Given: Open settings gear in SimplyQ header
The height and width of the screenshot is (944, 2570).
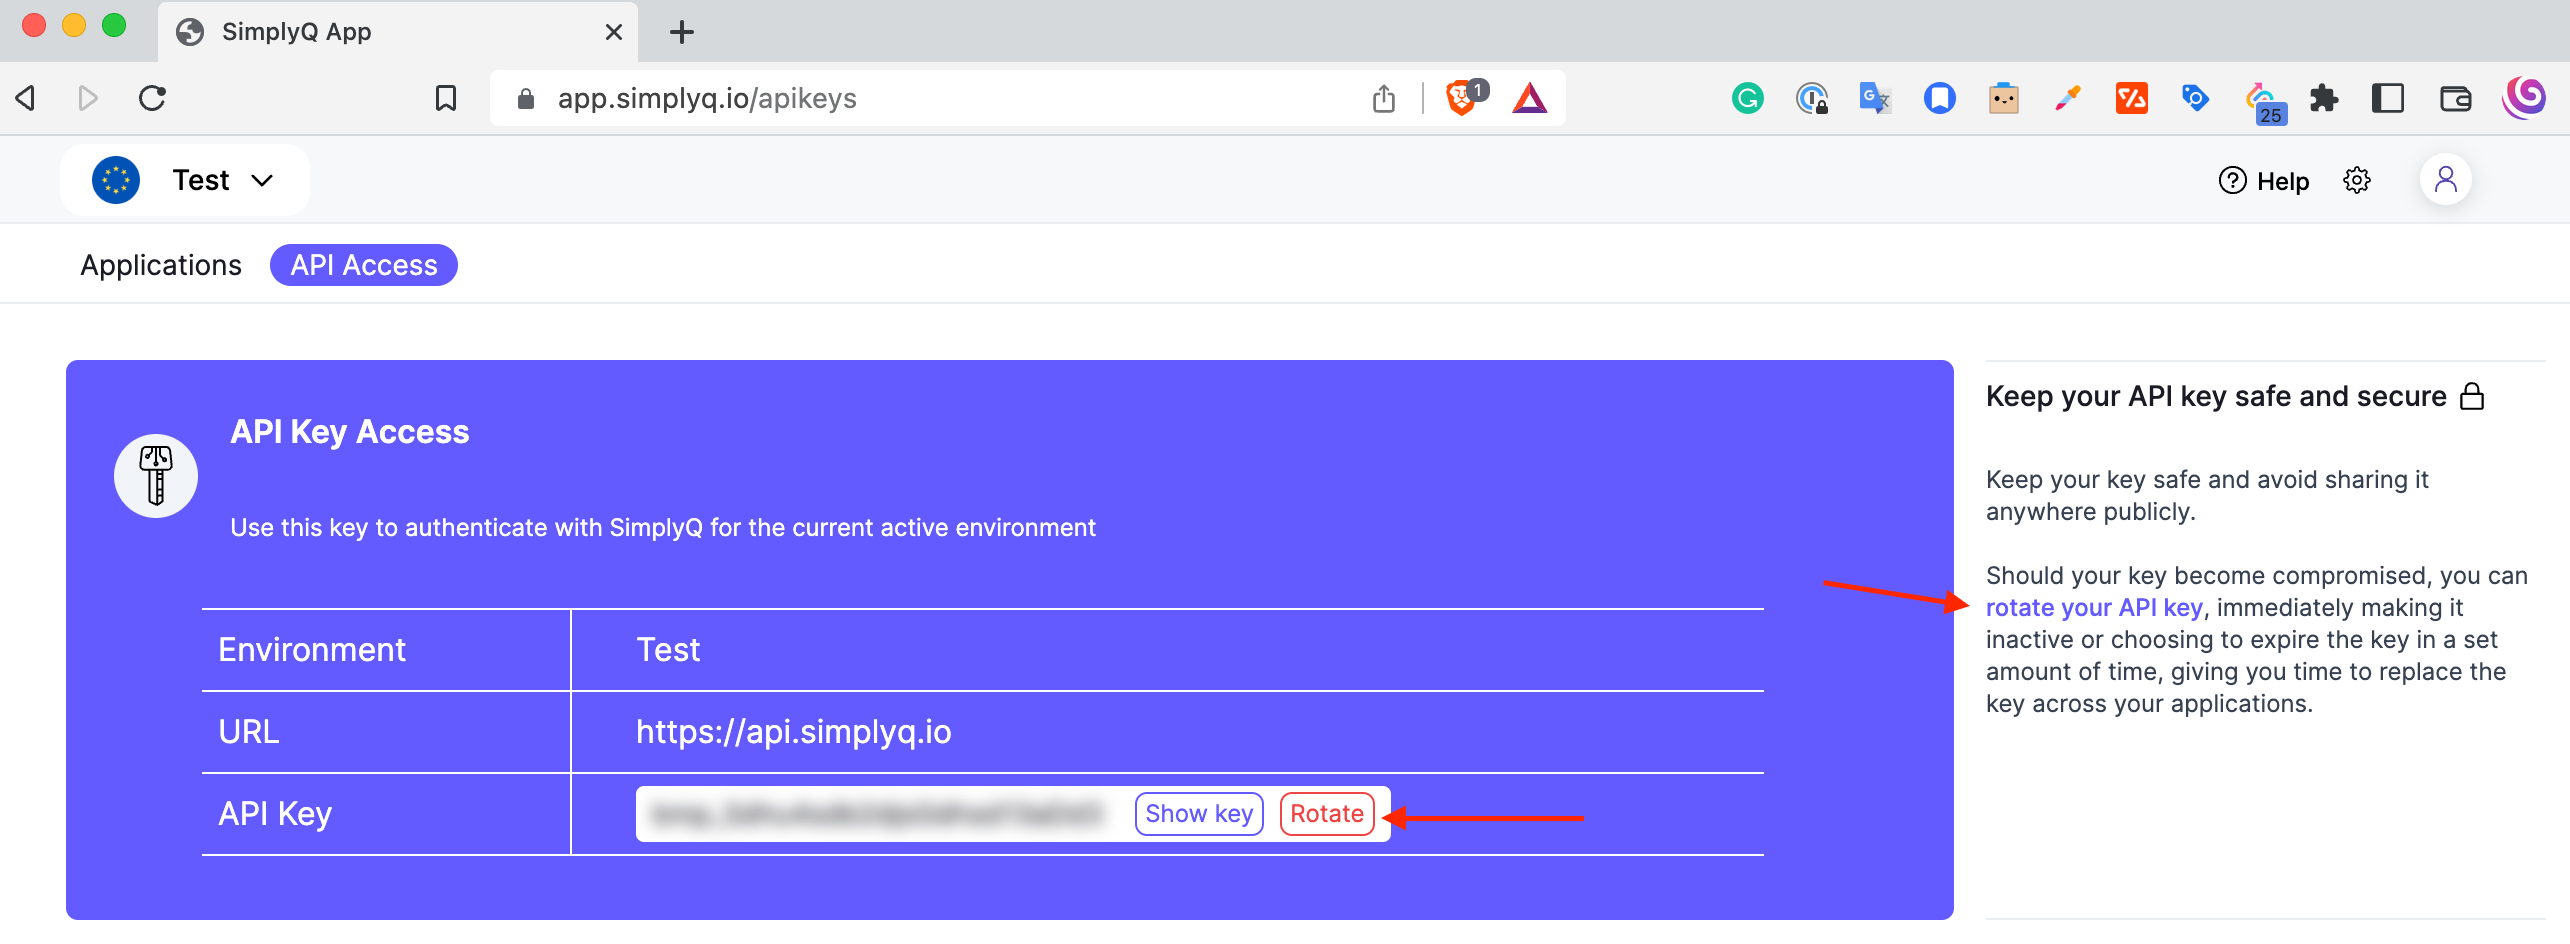Looking at the screenshot, I should click(x=2357, y=180).
